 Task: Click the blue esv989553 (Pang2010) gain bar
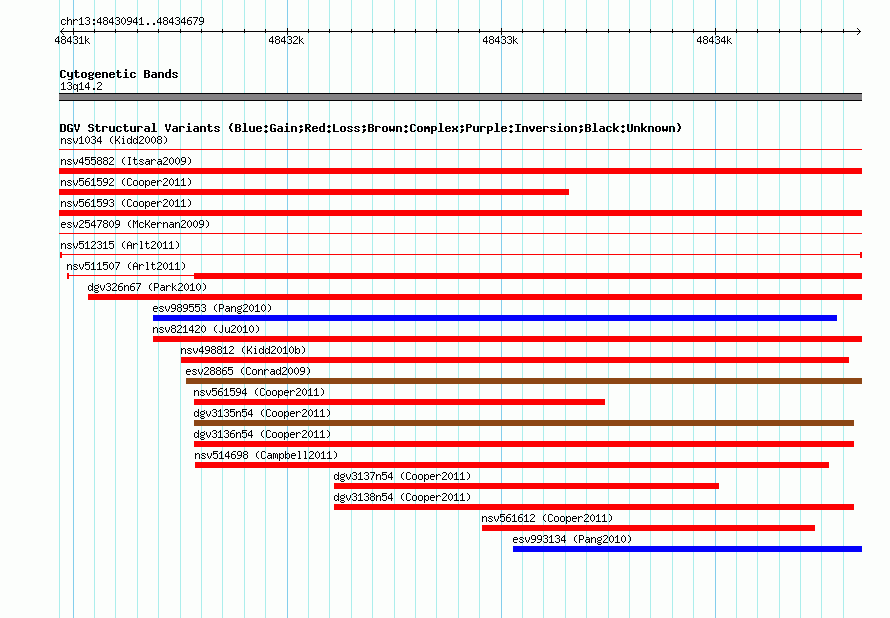click(x=495, y=318)
